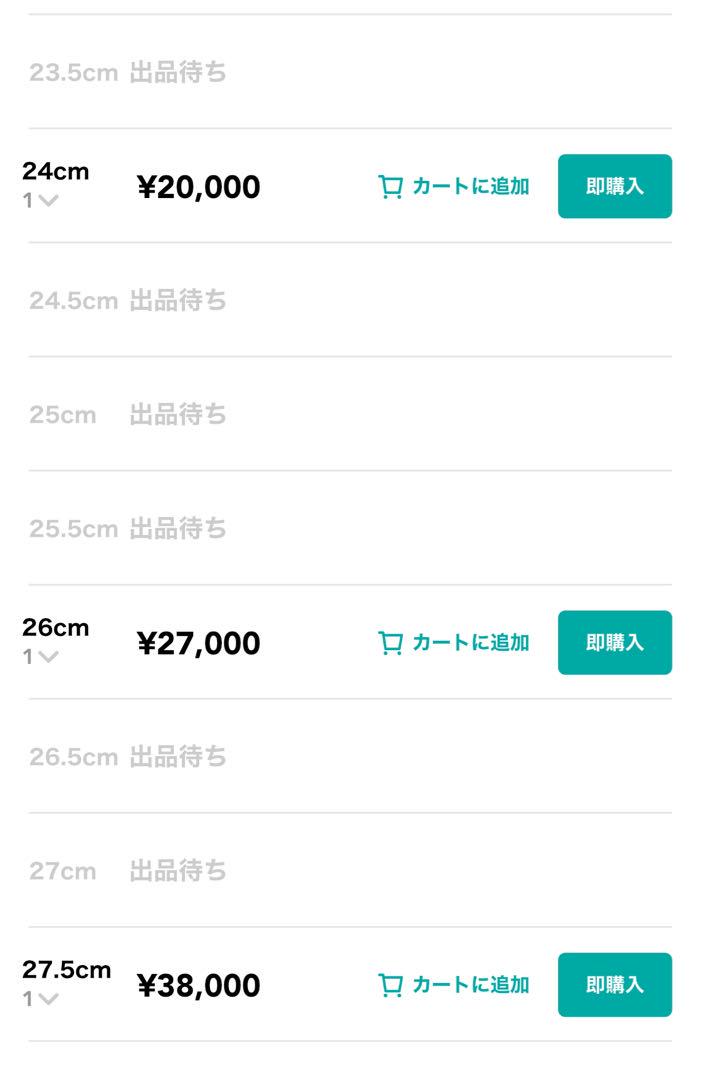Select the 27cm awaiting-listing row
The height and width of the screenshot is (1080, 701).
(350, 871)
